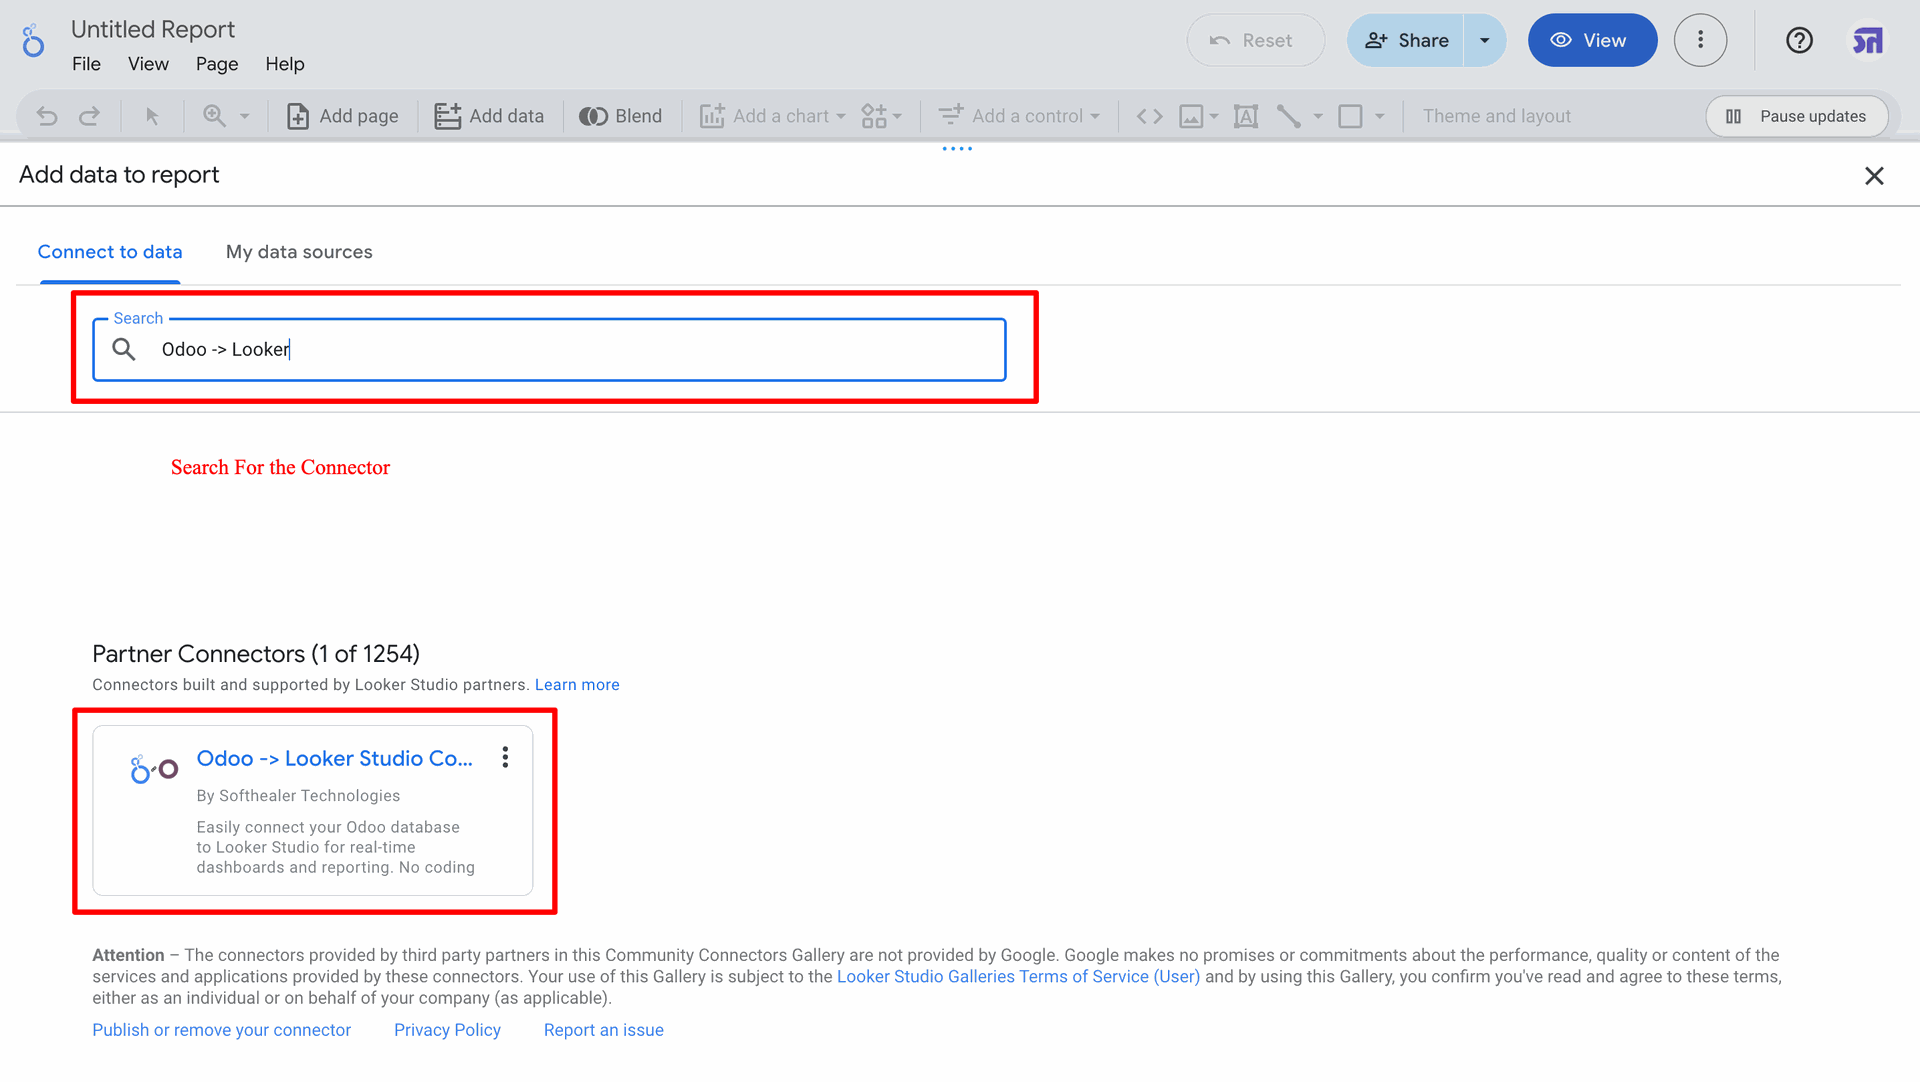The image size is (1920, 1082).
Task: Select the line drawing tool icon
Action: coord(1289,116)
